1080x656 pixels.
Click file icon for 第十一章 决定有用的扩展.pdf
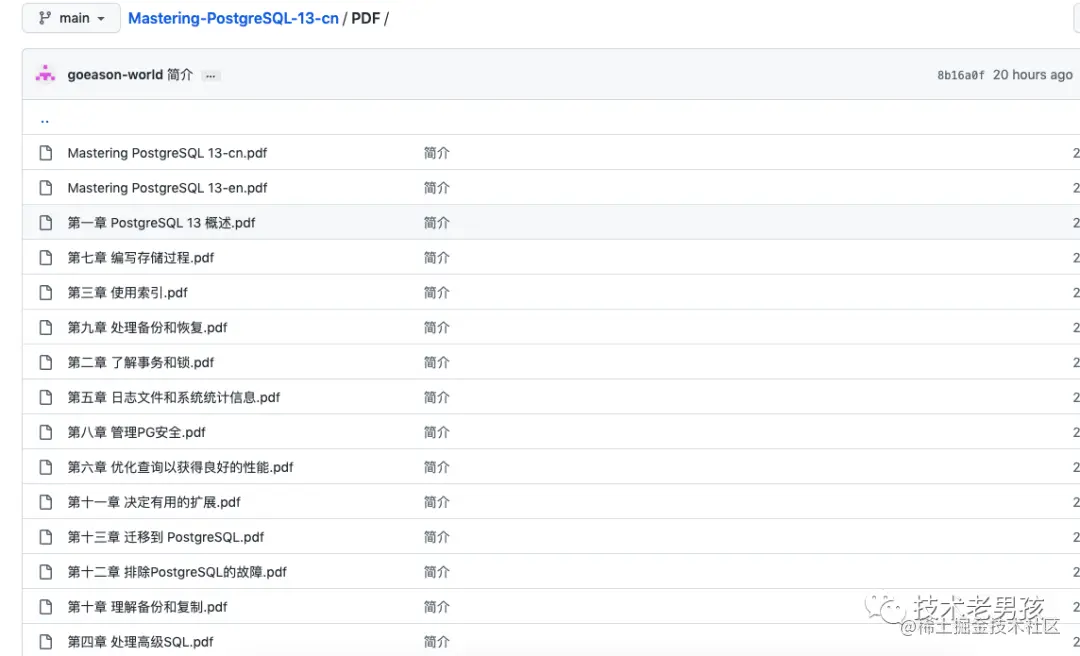coord(45,502)
